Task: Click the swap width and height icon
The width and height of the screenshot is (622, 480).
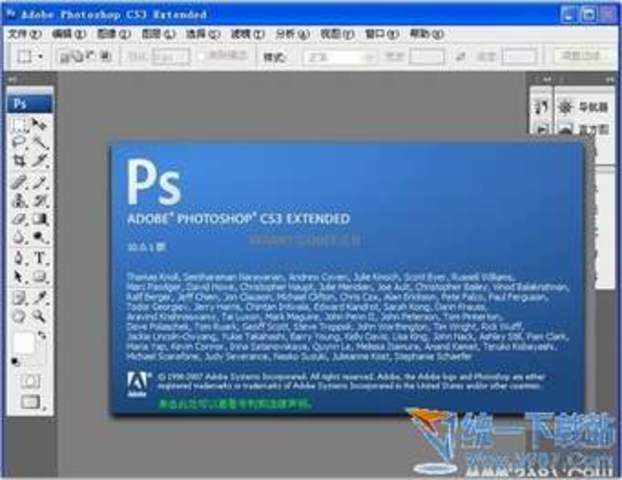Action: tap(460, 56)
